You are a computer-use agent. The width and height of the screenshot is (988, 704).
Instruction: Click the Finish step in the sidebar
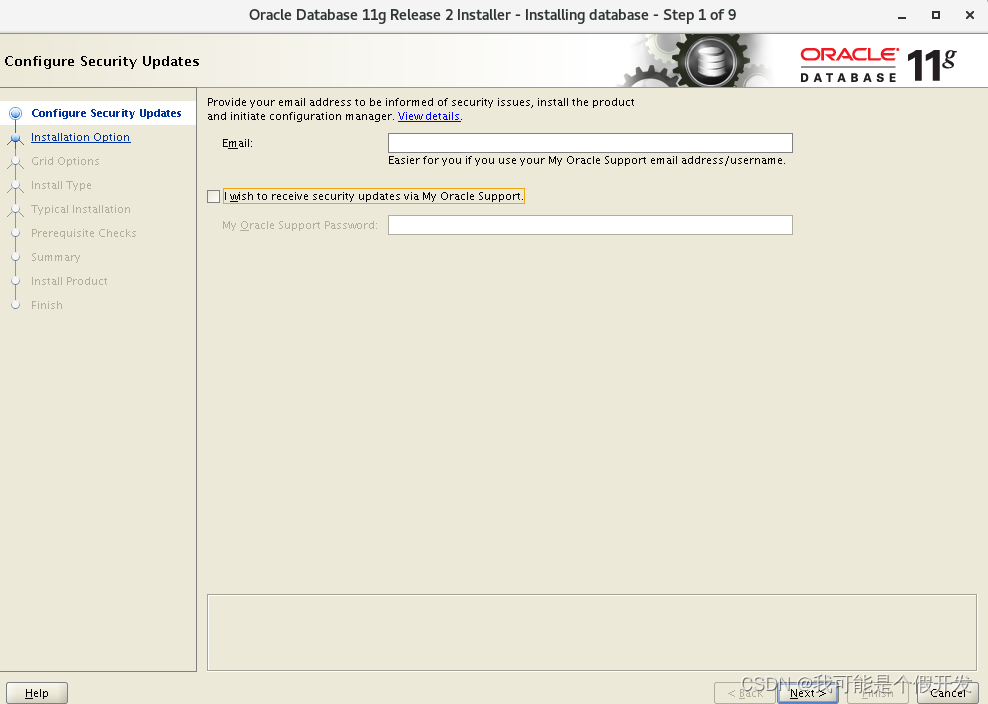tap(47, 304)
